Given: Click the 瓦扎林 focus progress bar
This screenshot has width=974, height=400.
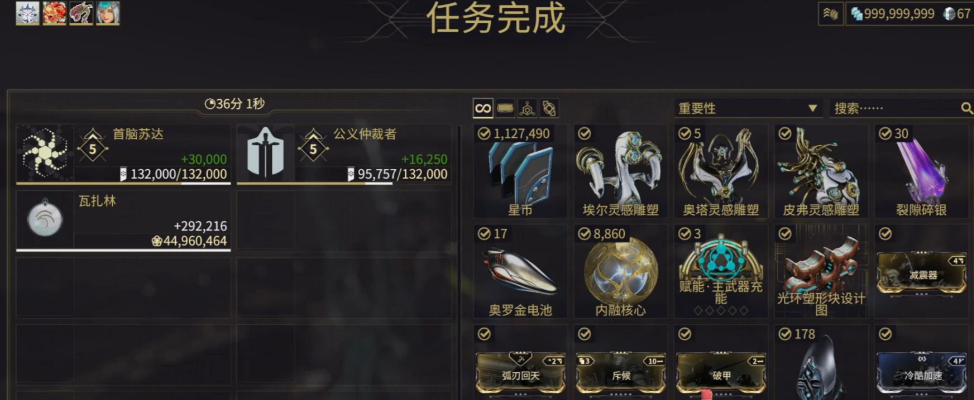Looking at the screenshot, I should tap(124, 250).
